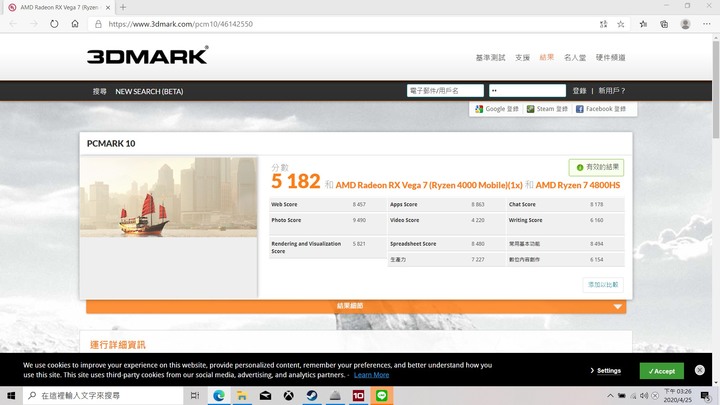Viewport: 720px width, 405px height.
Task: Open the browser profile avatar
Action: tap(685, 24)
